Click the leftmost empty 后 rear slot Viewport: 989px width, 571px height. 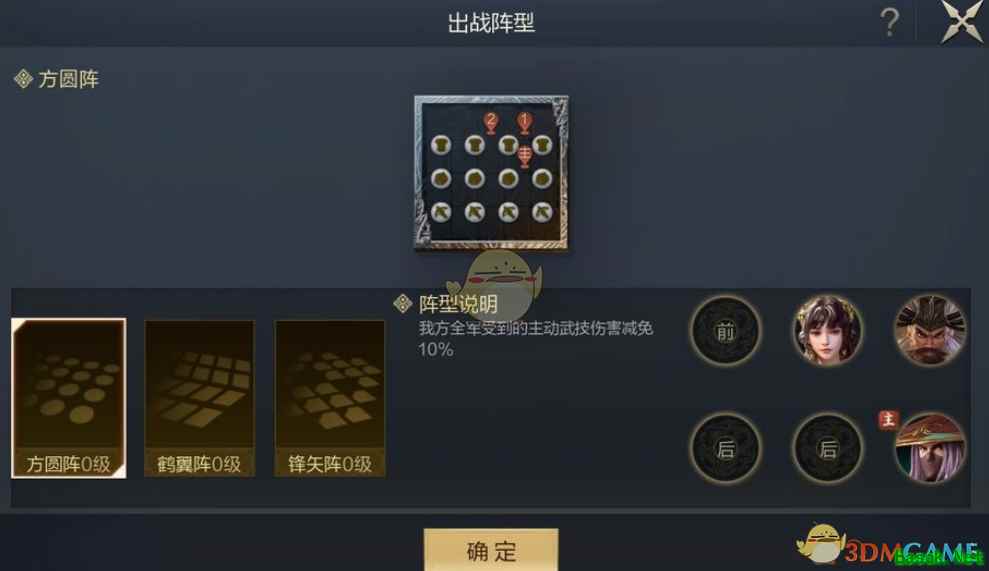[x=725, y=449]
